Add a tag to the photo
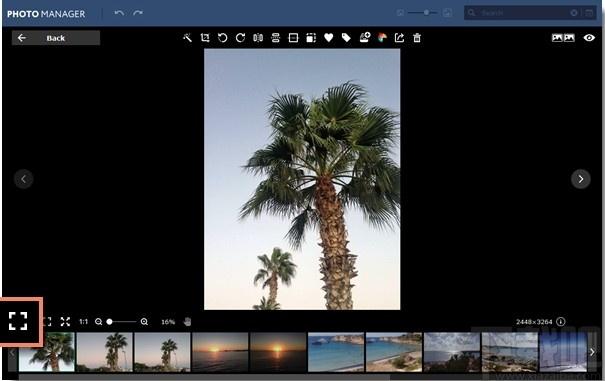This screenshot has width=605, height=381. click(346, 38)
